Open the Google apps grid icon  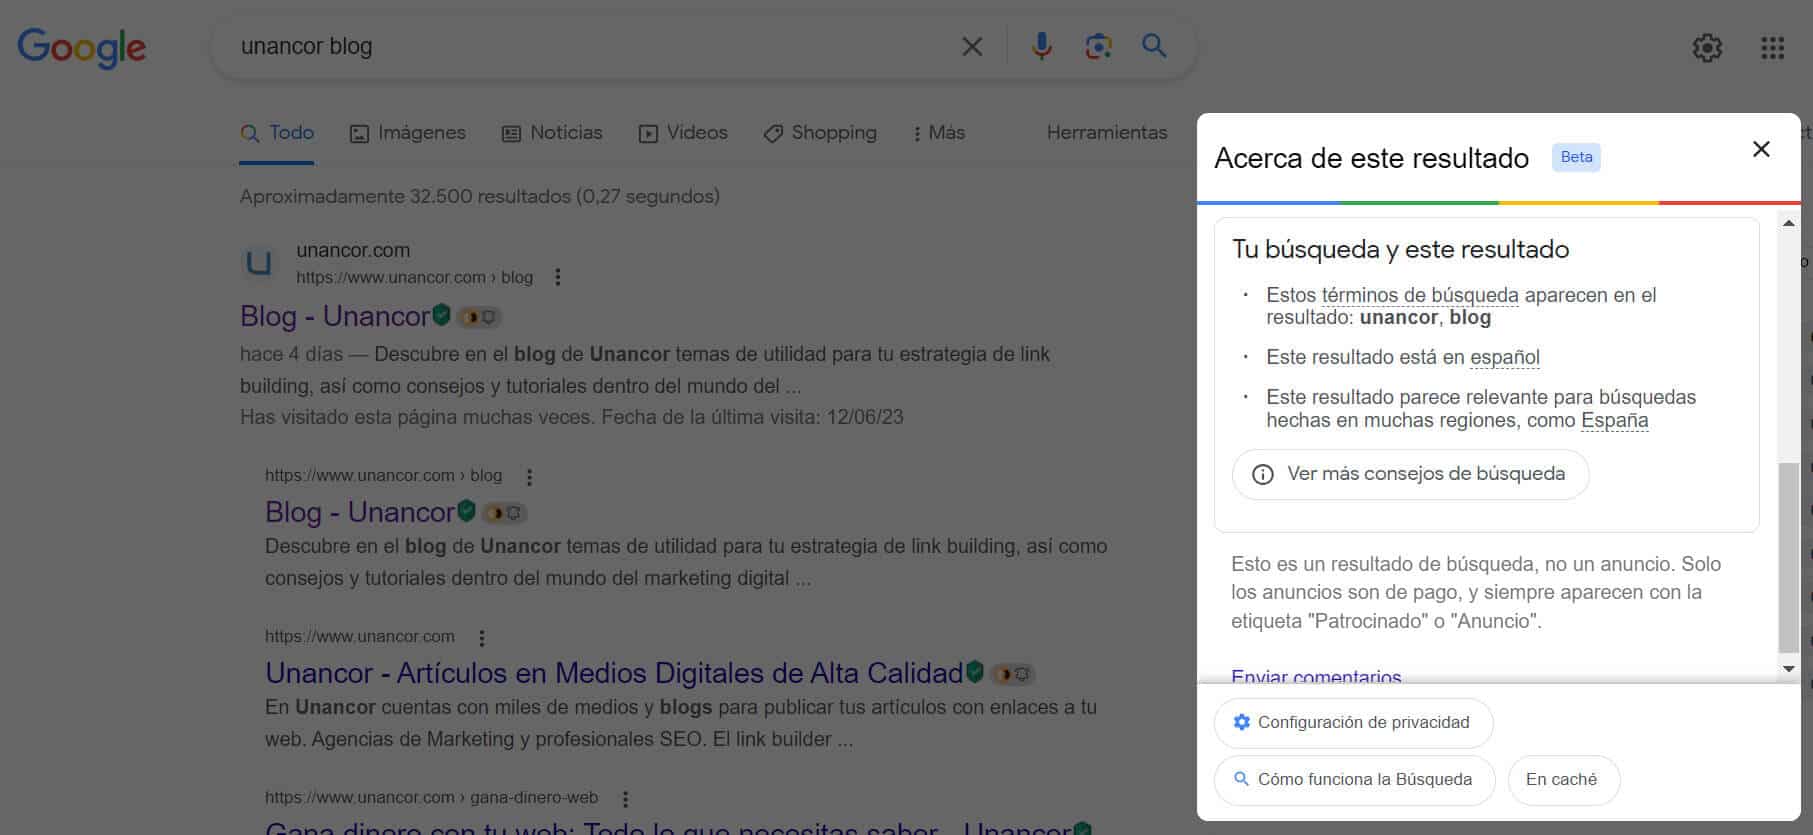coord(1772,47)
